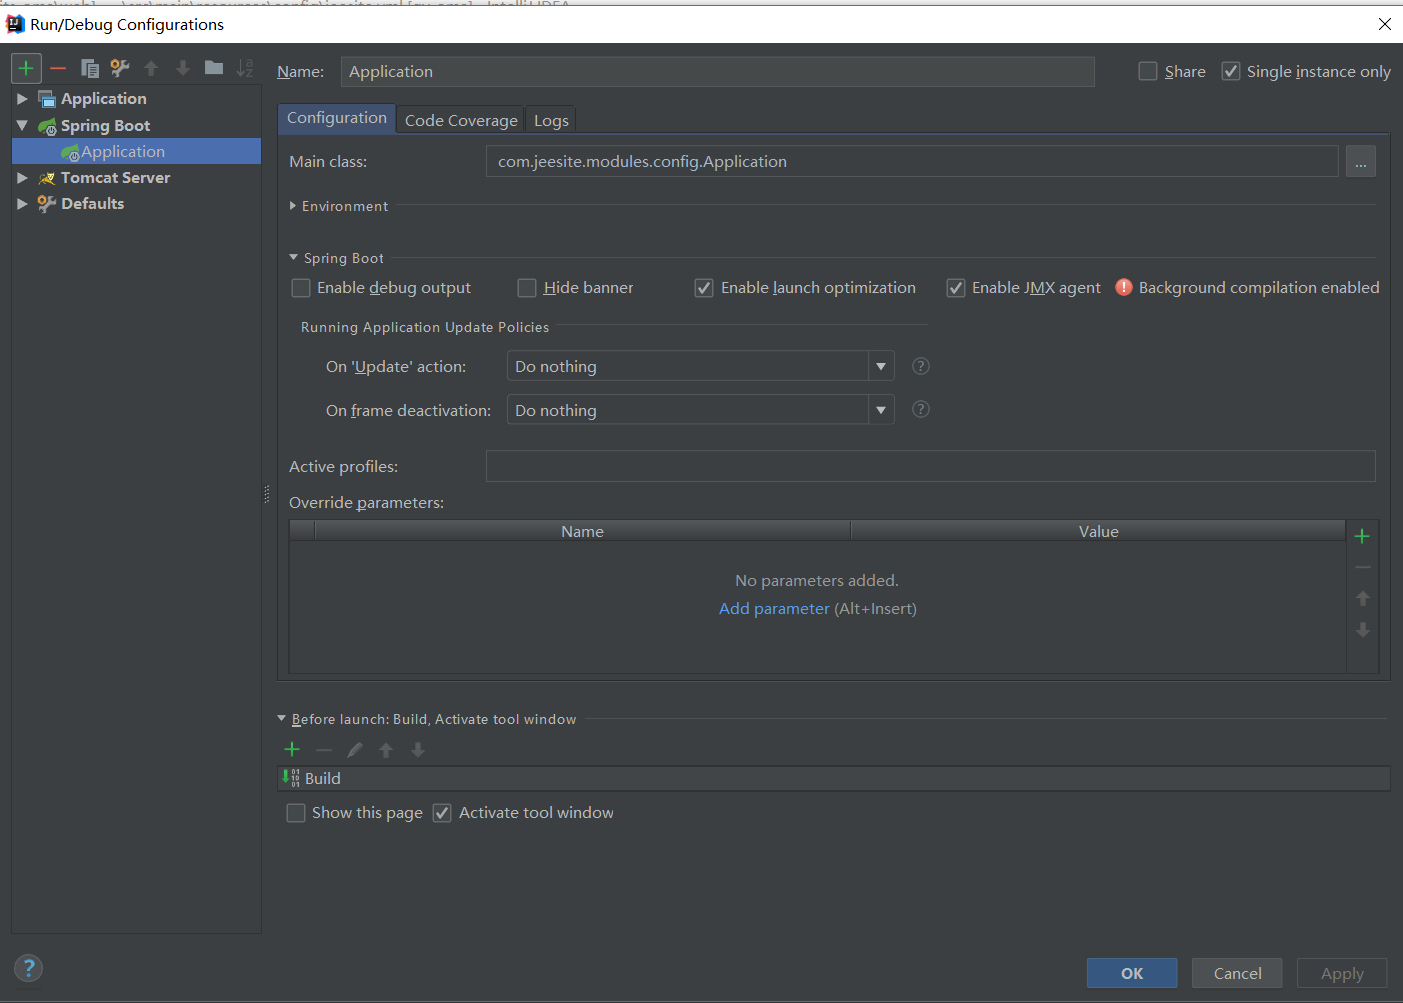1403x1003 pixels.
Task: Uncheck Enable launch optimization
Action: point(704,288)
